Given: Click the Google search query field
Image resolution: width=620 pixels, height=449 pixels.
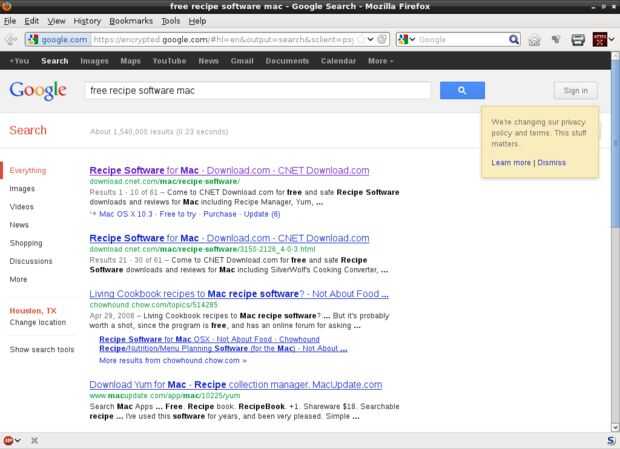Looking at the screenshot, I should 258,91.
